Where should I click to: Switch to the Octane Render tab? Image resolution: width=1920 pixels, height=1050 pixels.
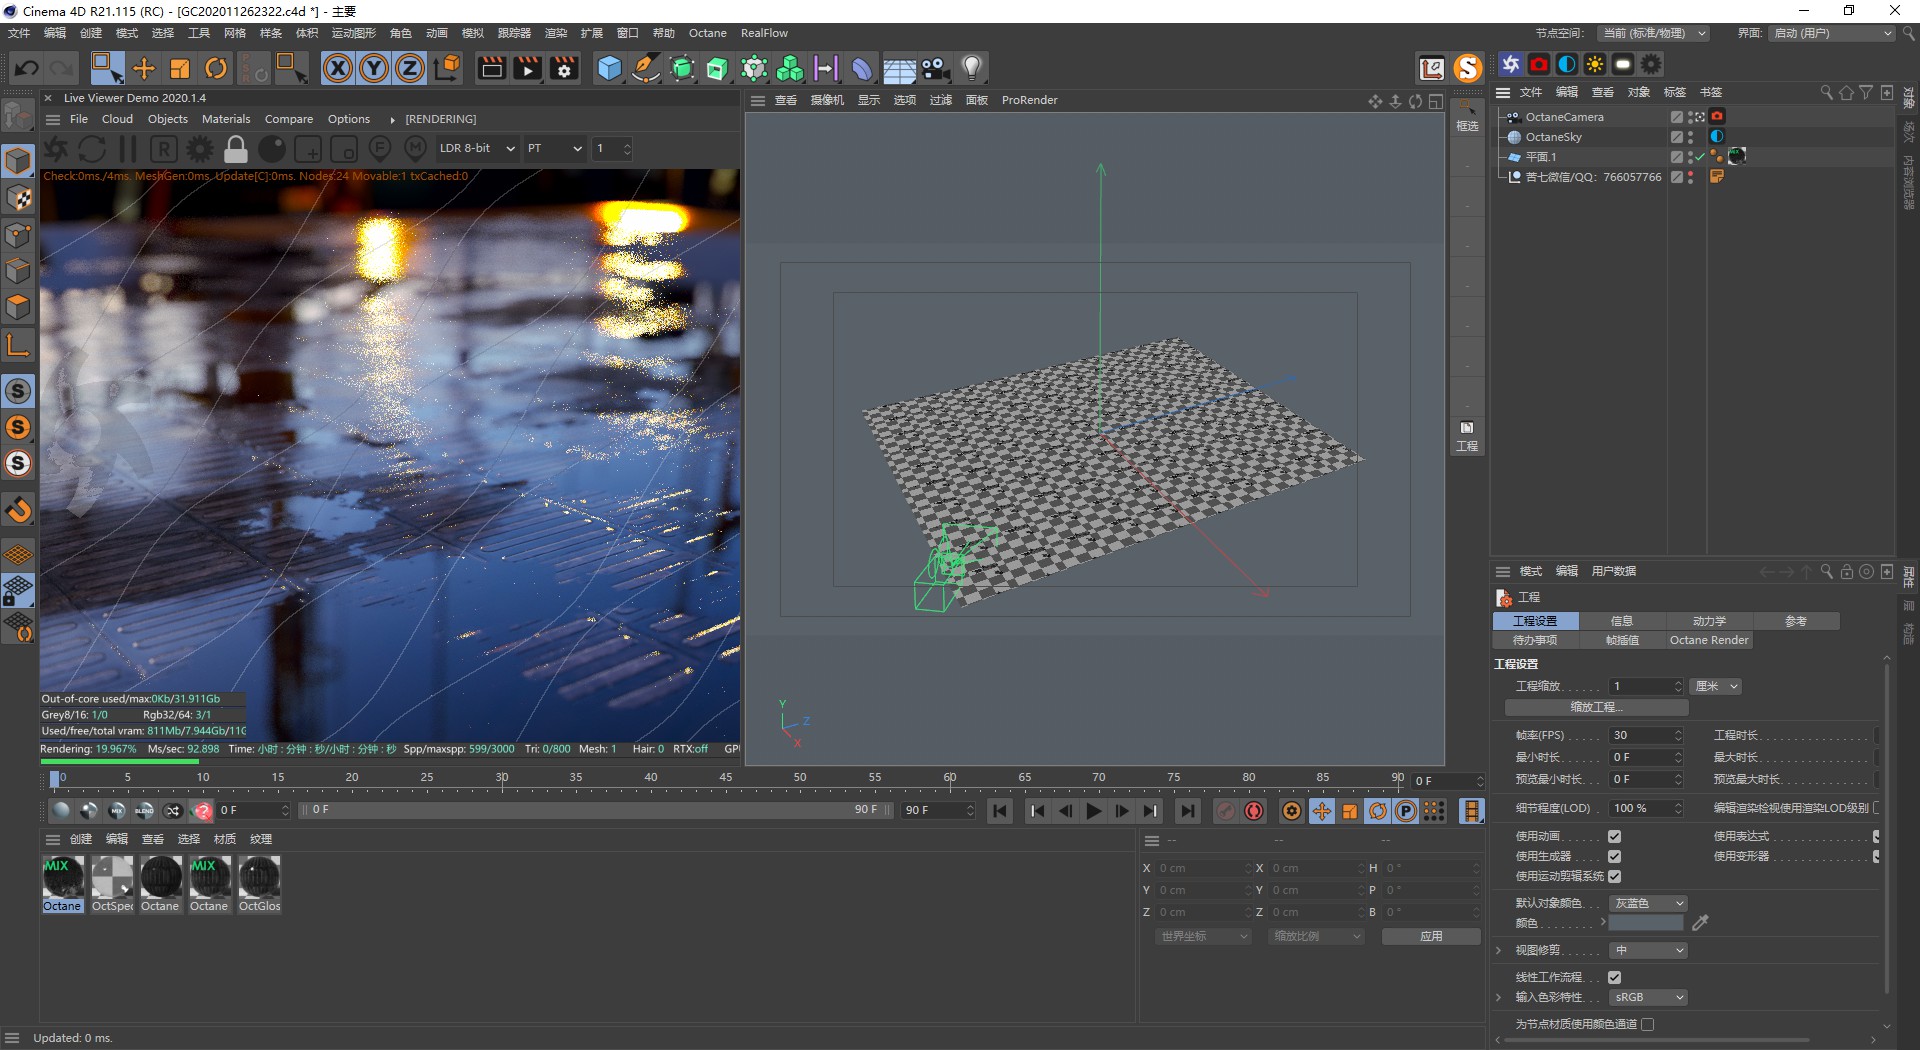point(1708,640)
